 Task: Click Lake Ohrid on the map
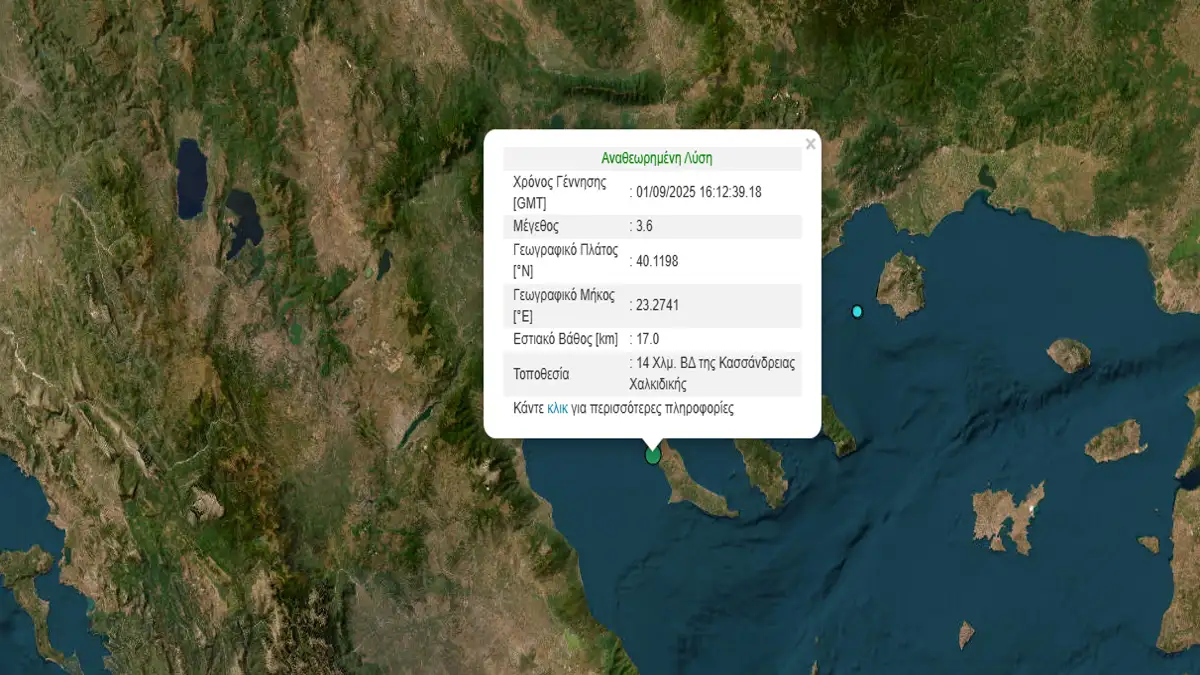click(x=192, y=180)
